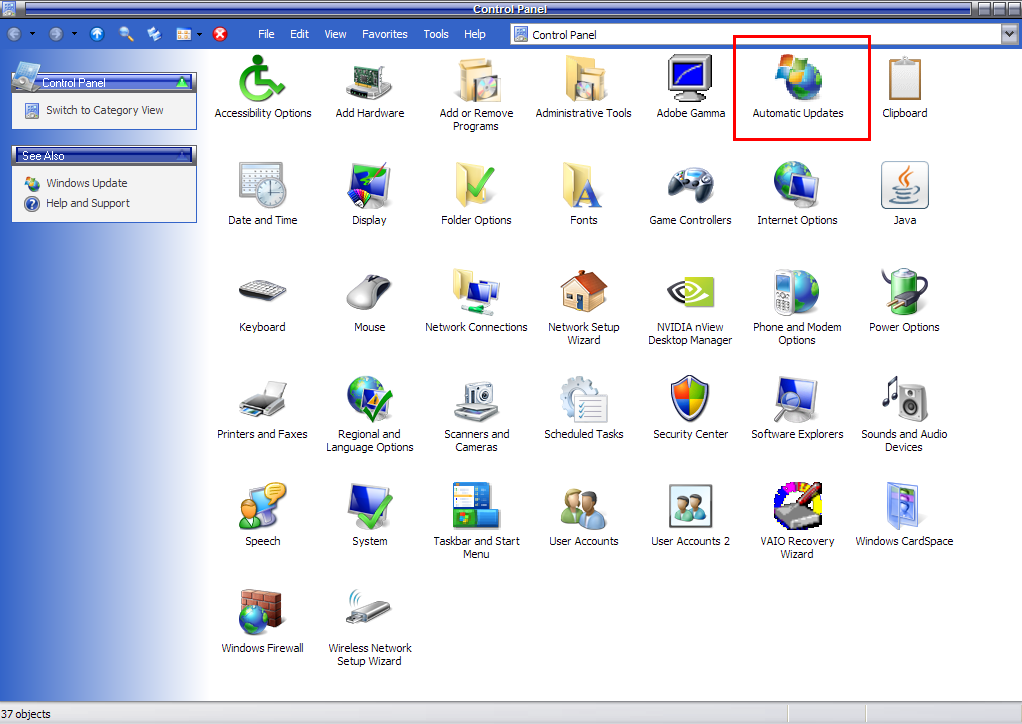Open the Printers and Faxes icon
This screenshot has width=1022, height=724.
(x=262, y=399)
